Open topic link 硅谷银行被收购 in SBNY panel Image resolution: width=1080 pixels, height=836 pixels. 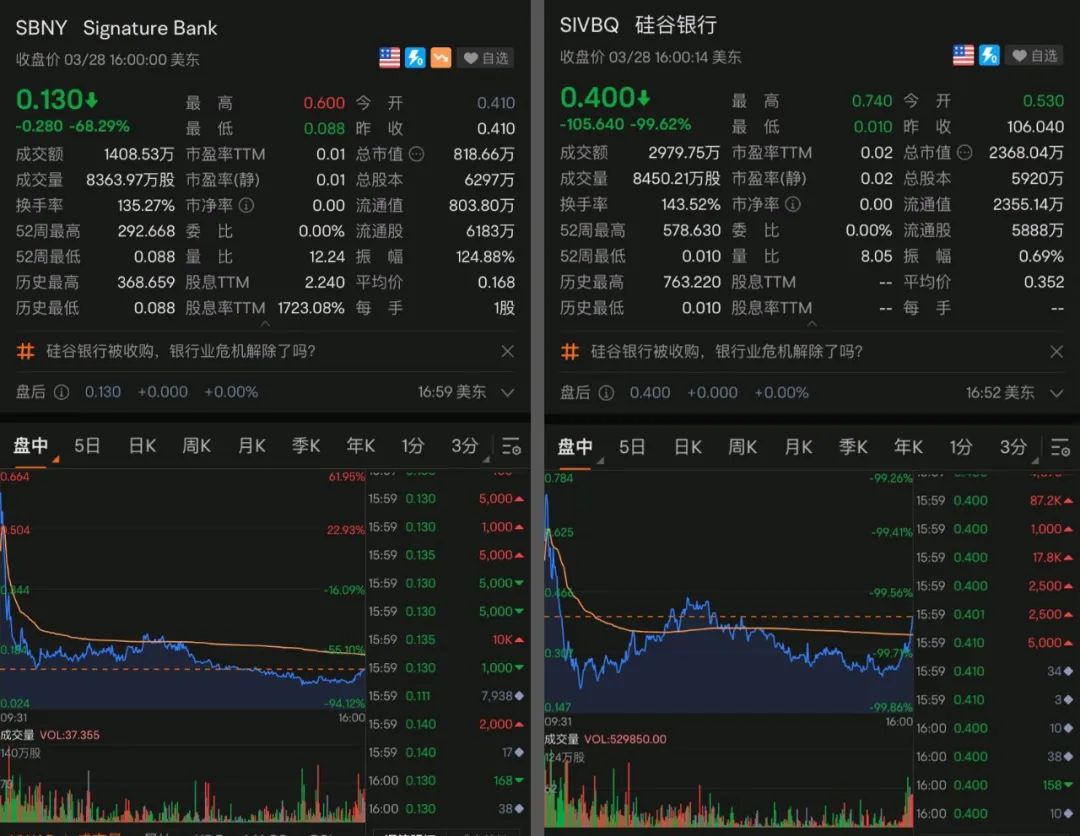[180, 351]
